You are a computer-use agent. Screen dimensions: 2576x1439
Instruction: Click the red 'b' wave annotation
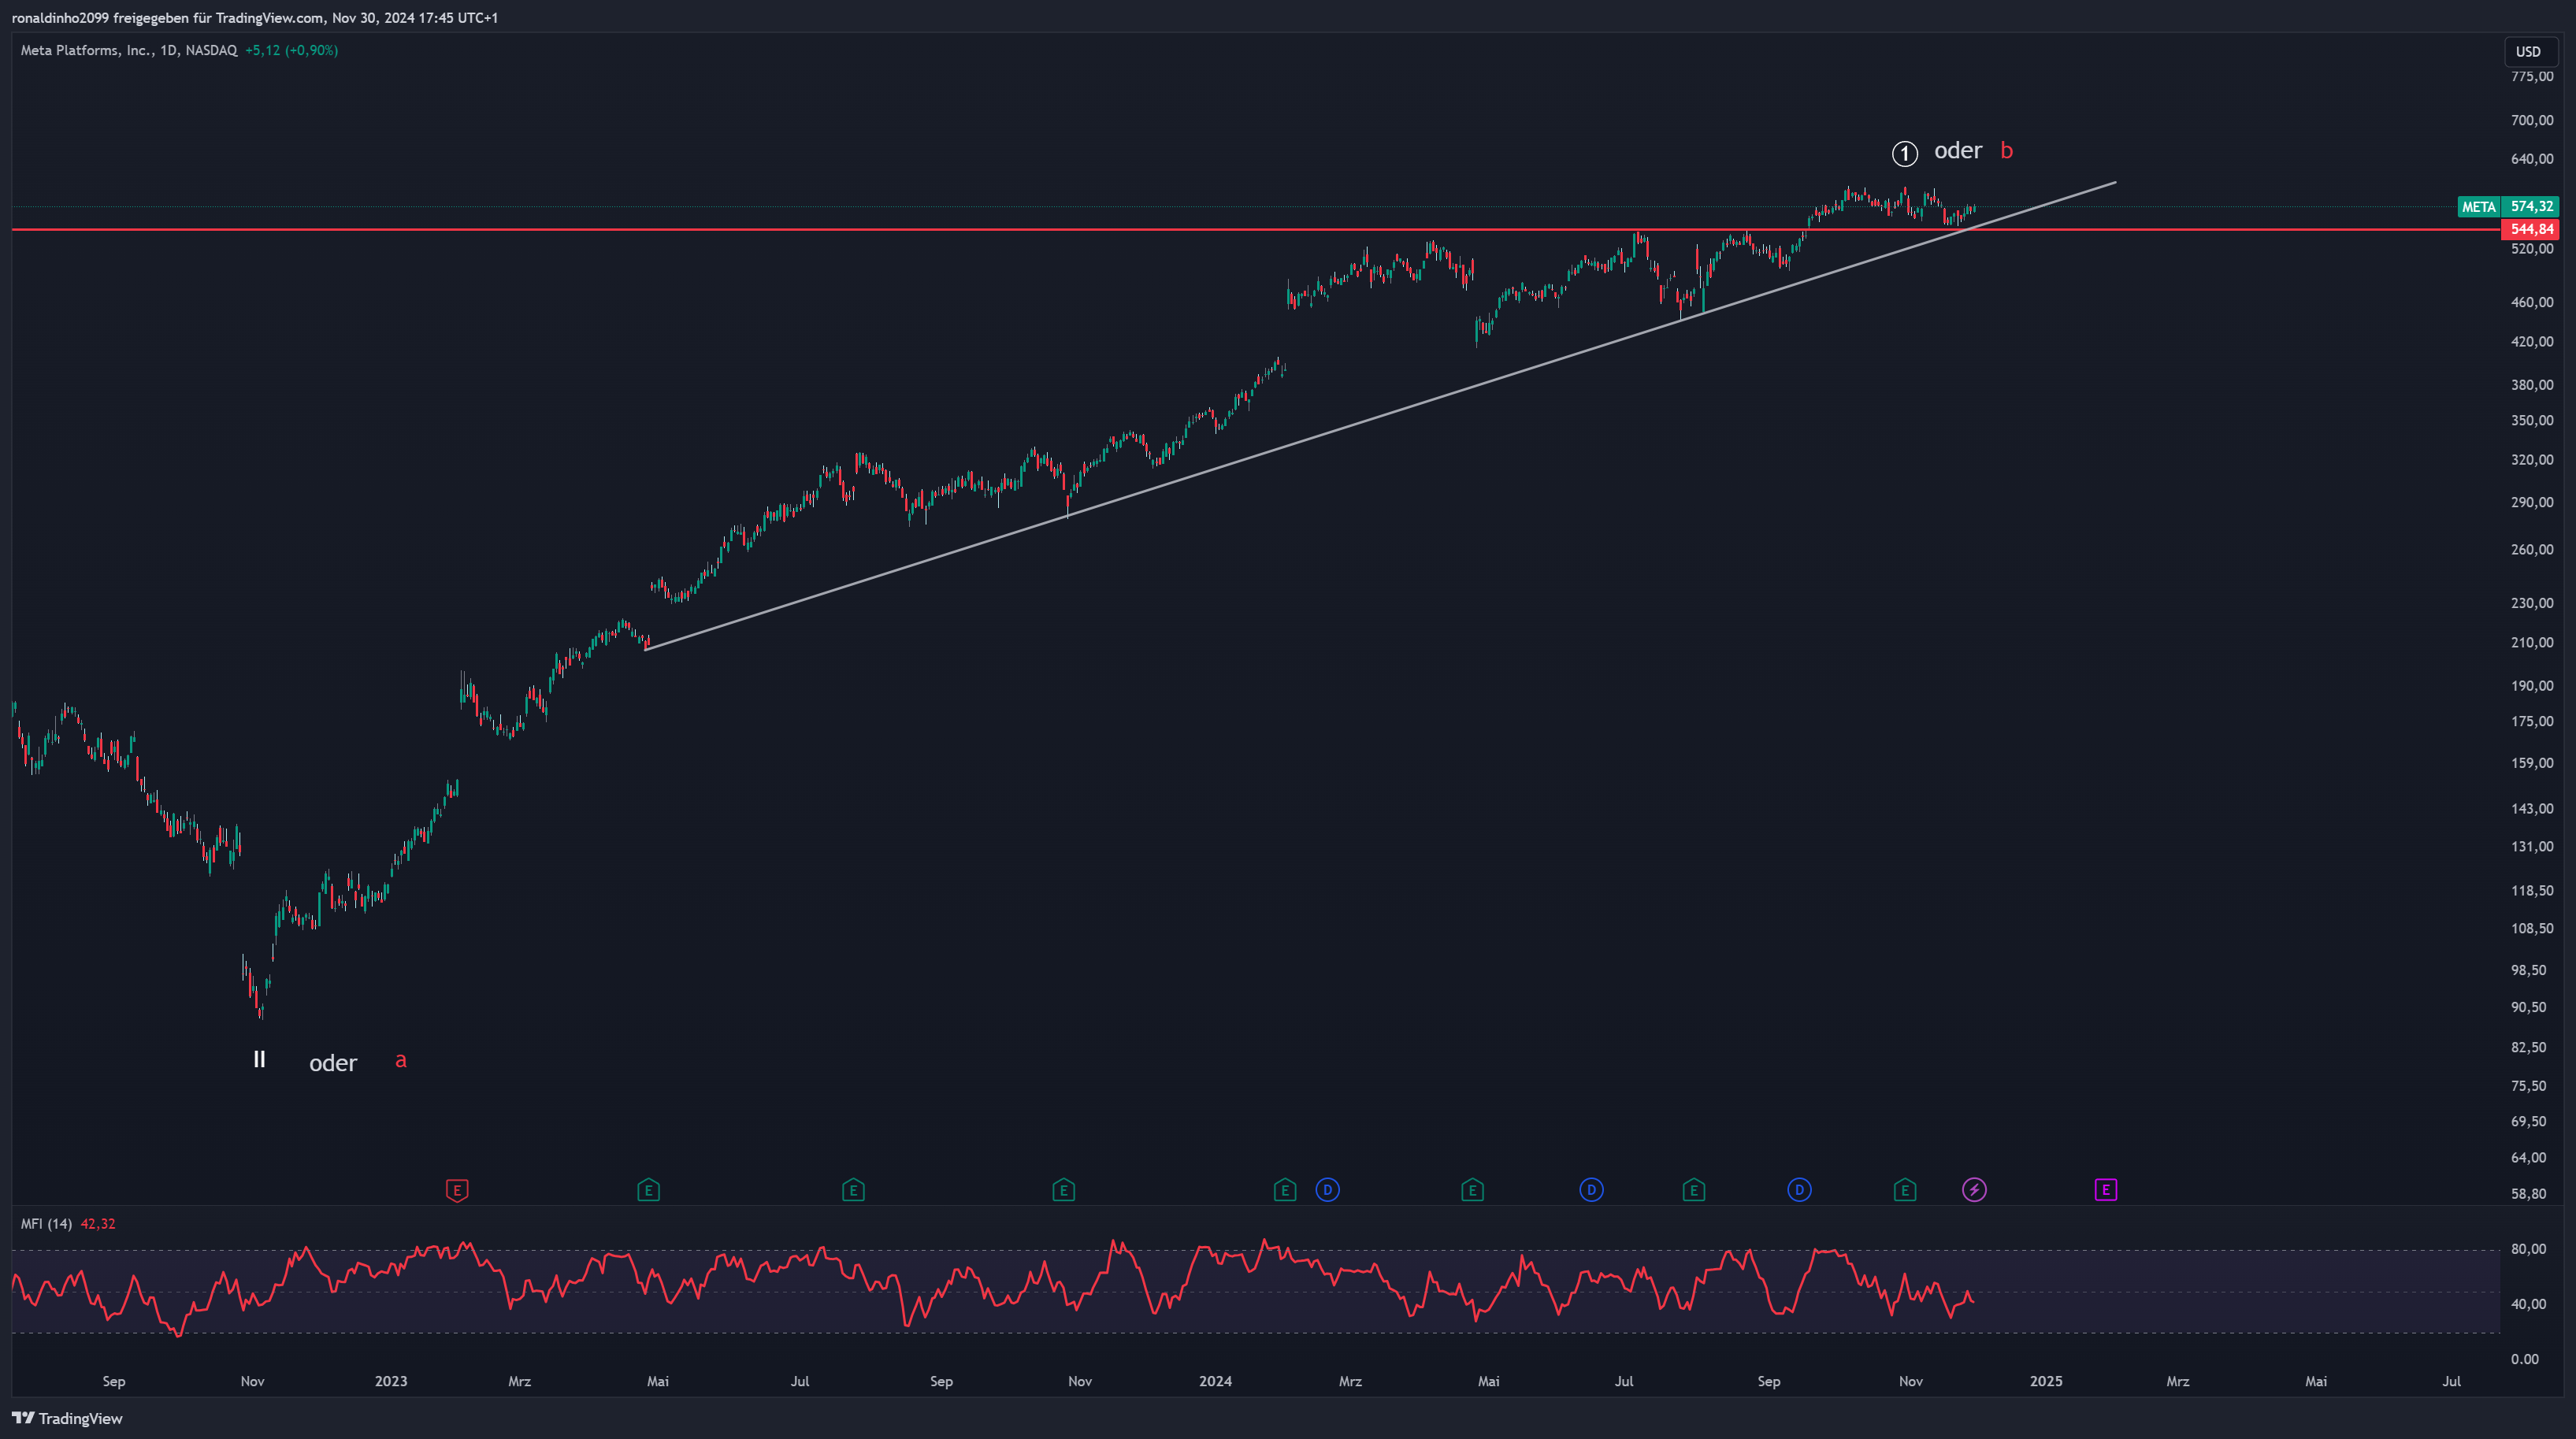pos(2006,151)
